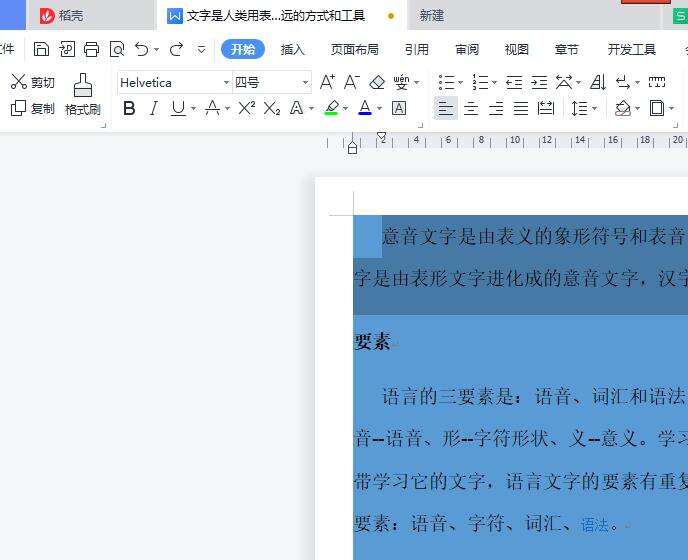
Task: Click the Print icon
Action: [92, 49]
